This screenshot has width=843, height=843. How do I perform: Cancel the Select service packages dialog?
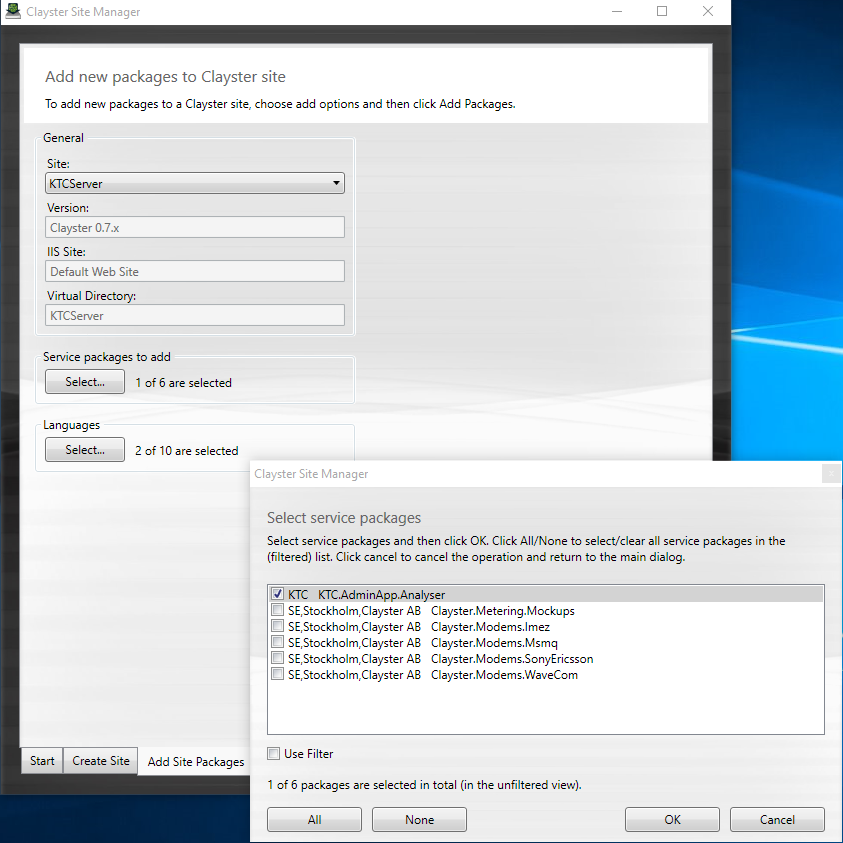777,819
